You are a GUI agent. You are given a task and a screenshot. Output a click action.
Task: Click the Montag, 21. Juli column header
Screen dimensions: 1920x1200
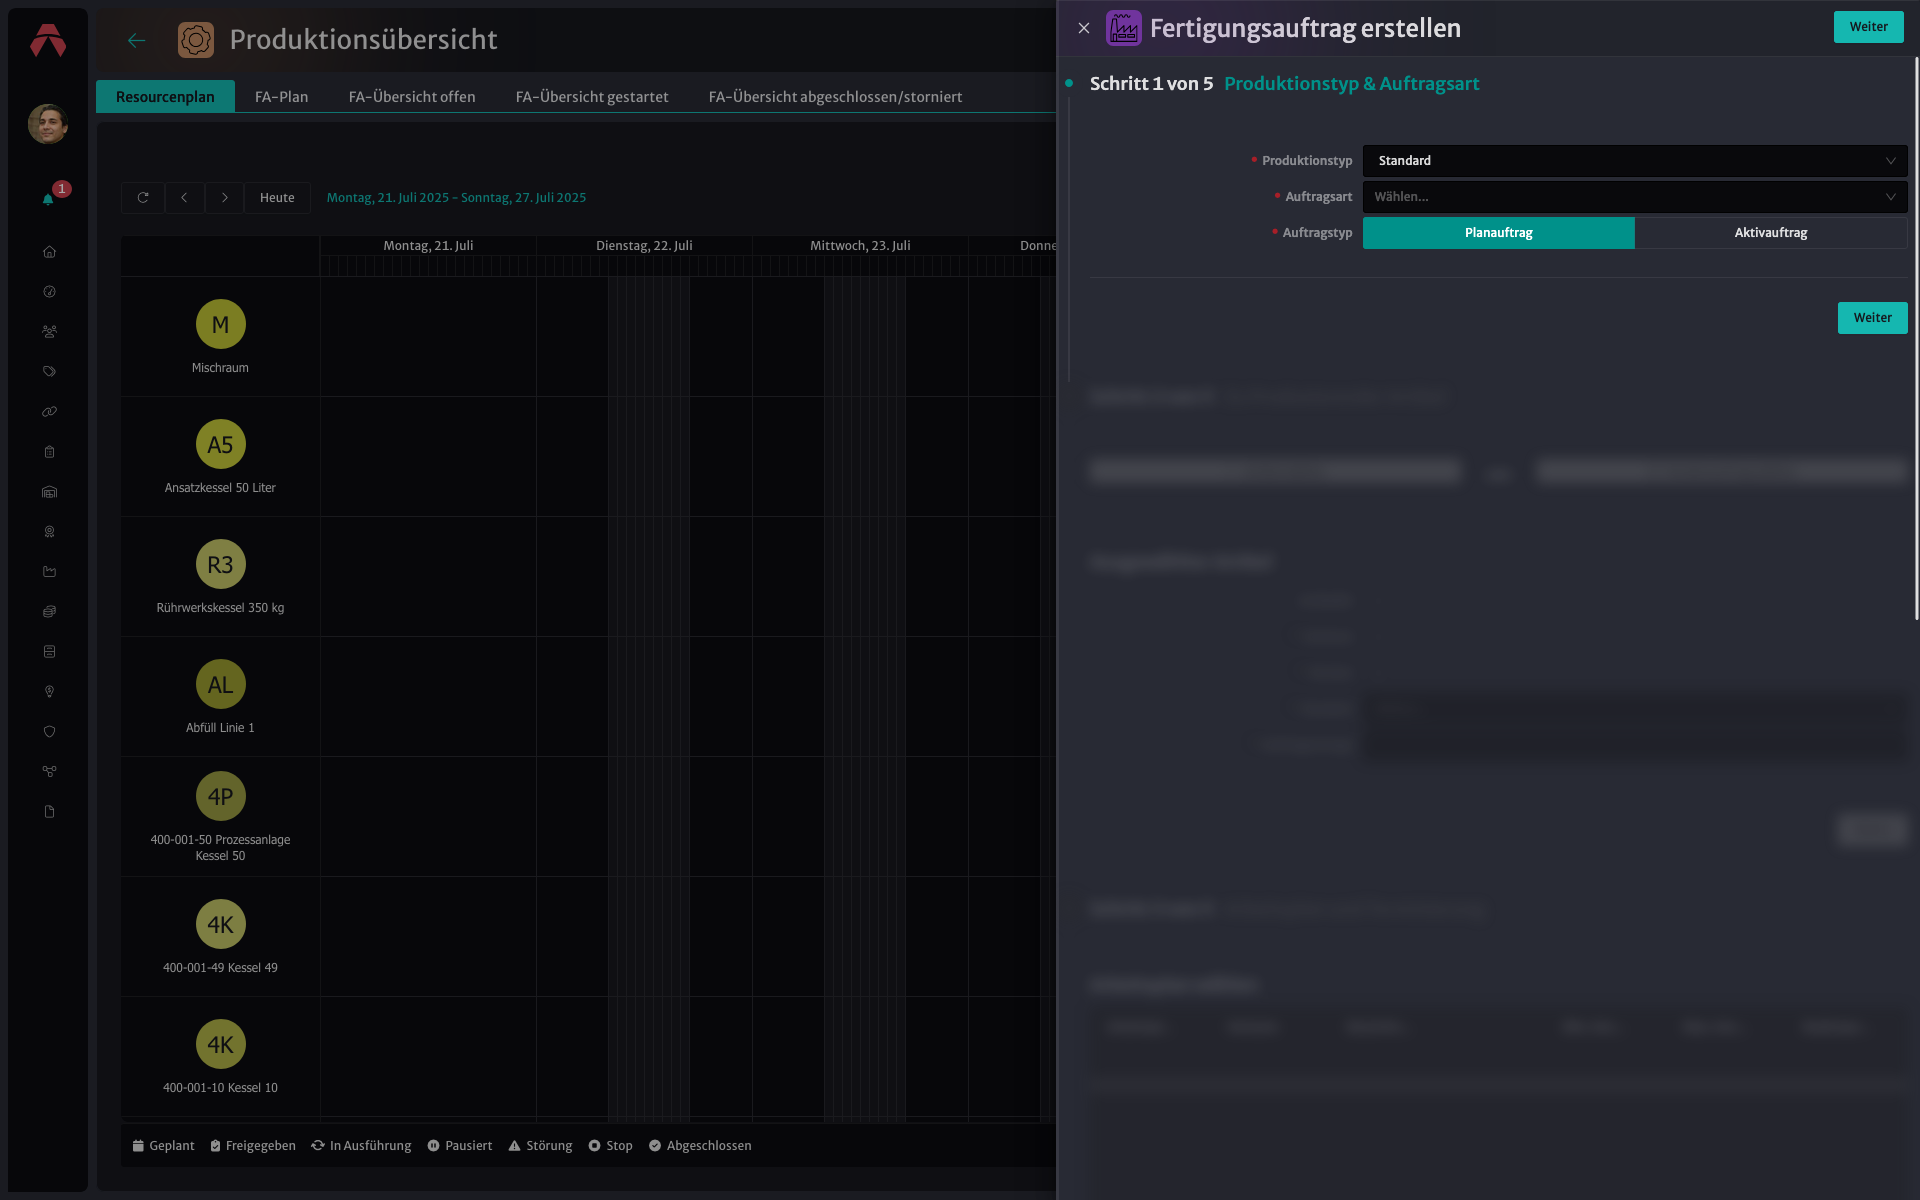pyautogui.click(x=428, y=246)
